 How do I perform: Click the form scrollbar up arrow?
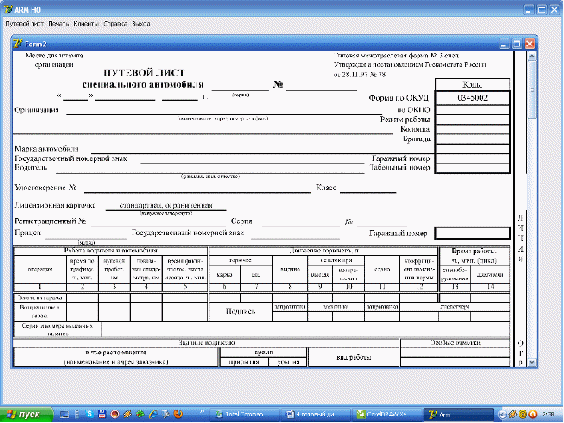(x=532, y=56)
